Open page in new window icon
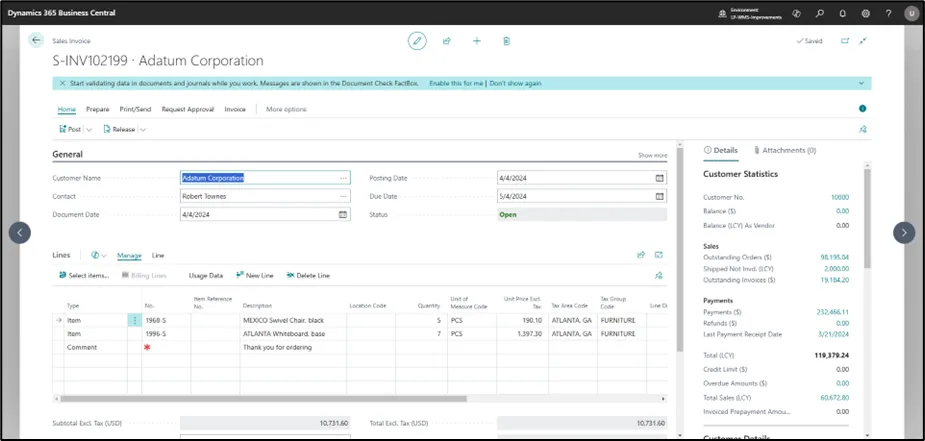Screen dimensions: 925x441 coord(845,41)
